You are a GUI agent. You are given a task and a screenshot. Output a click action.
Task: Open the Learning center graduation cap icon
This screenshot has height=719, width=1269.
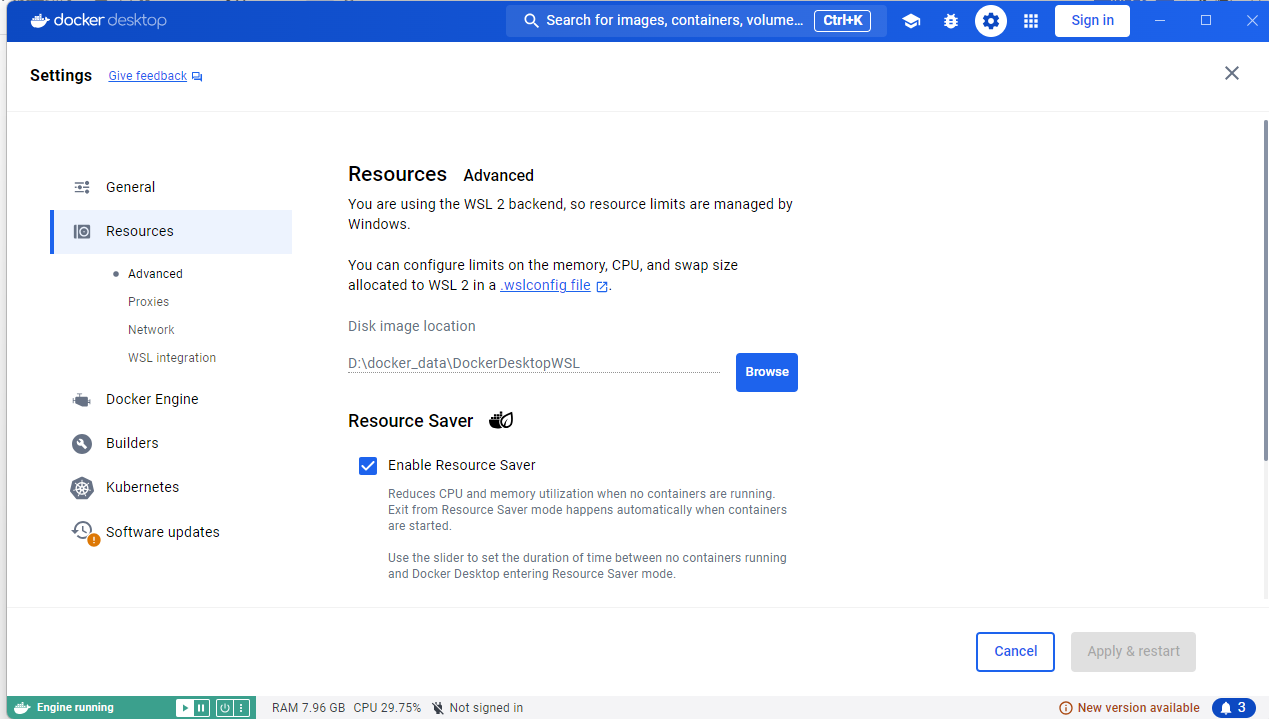point(911,21)
